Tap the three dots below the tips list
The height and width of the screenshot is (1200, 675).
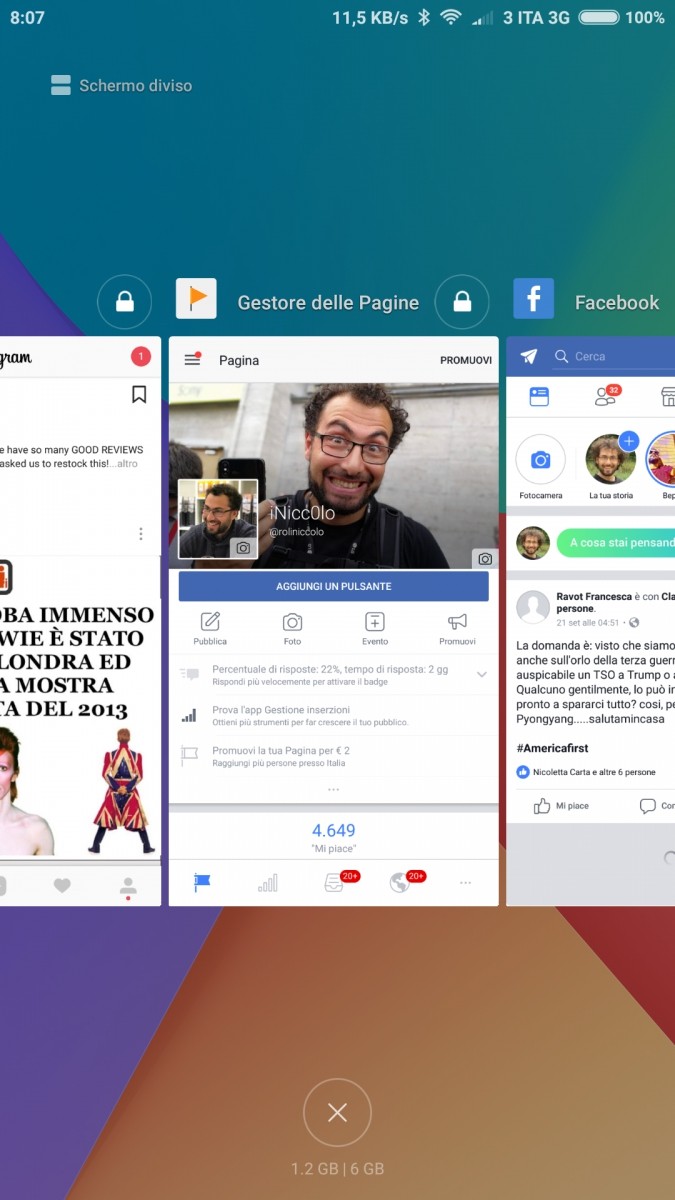(333, 789)
